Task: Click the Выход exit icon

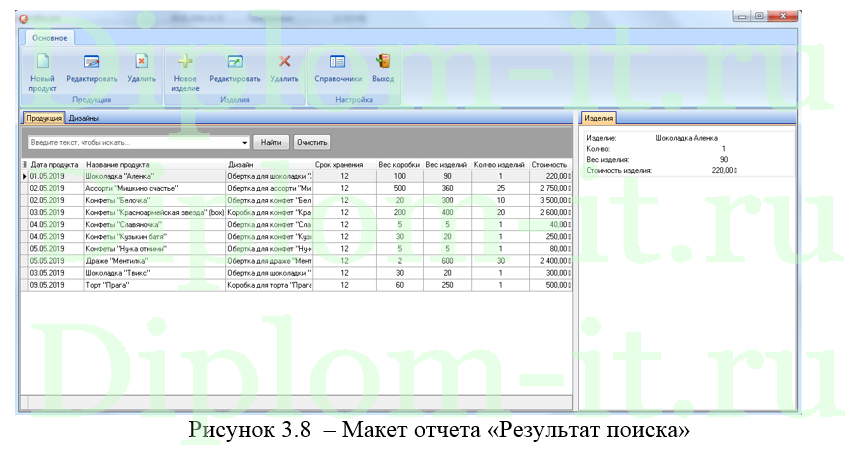Action: (383, 61)
